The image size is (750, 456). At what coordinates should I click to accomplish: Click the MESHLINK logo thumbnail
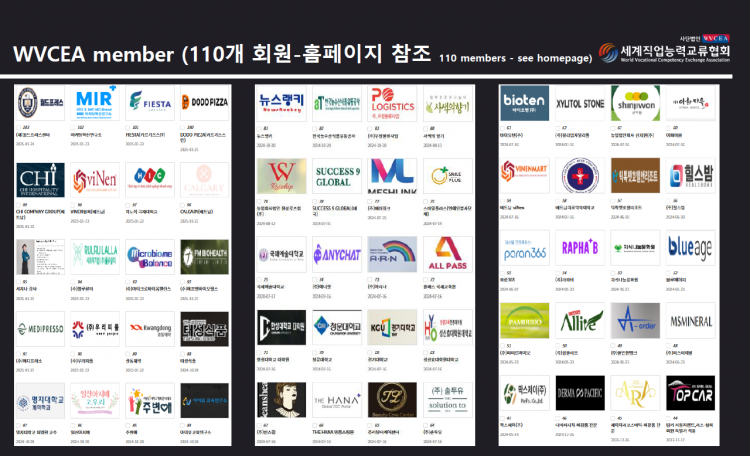pos(391,177)
